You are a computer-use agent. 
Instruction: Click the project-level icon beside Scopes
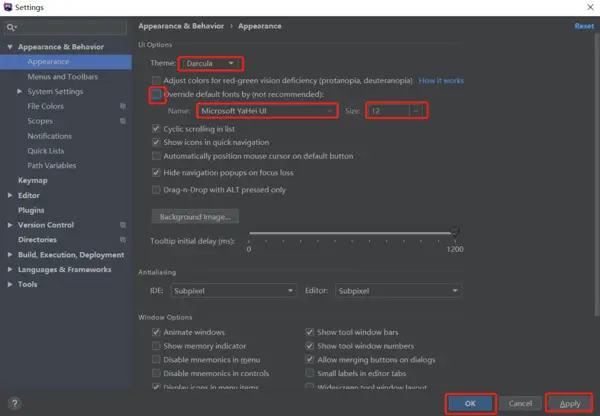pyautogui.click(x=122, y=121)
